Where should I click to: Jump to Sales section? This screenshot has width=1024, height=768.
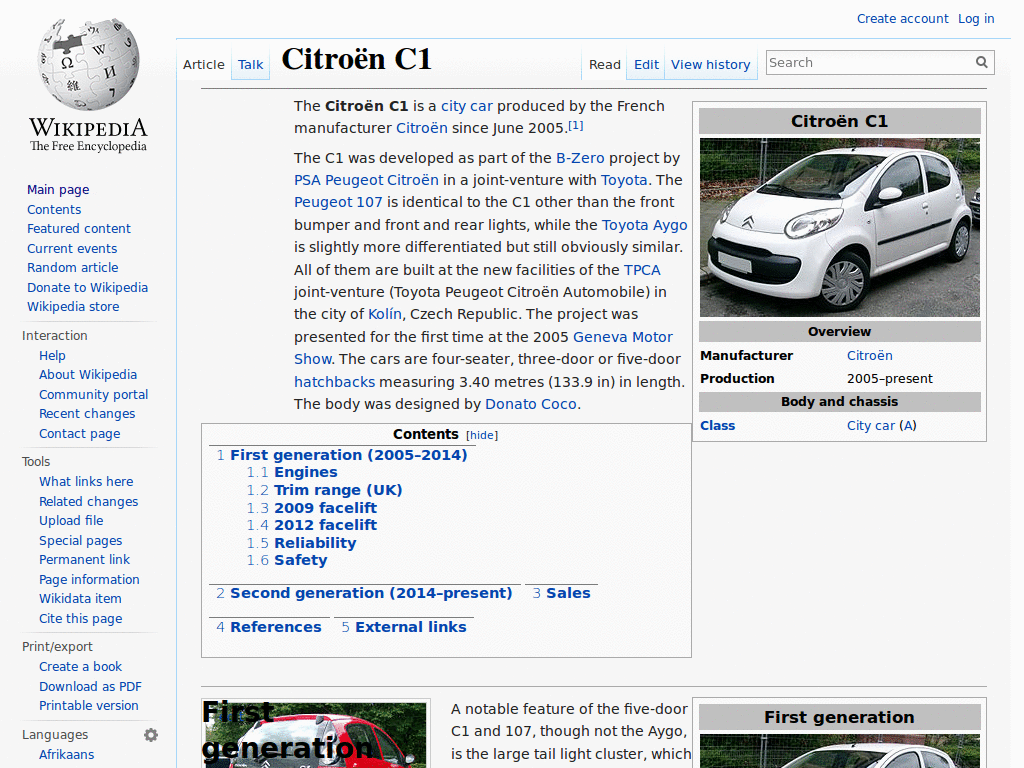pyautogui.click(x=568, y=593)
